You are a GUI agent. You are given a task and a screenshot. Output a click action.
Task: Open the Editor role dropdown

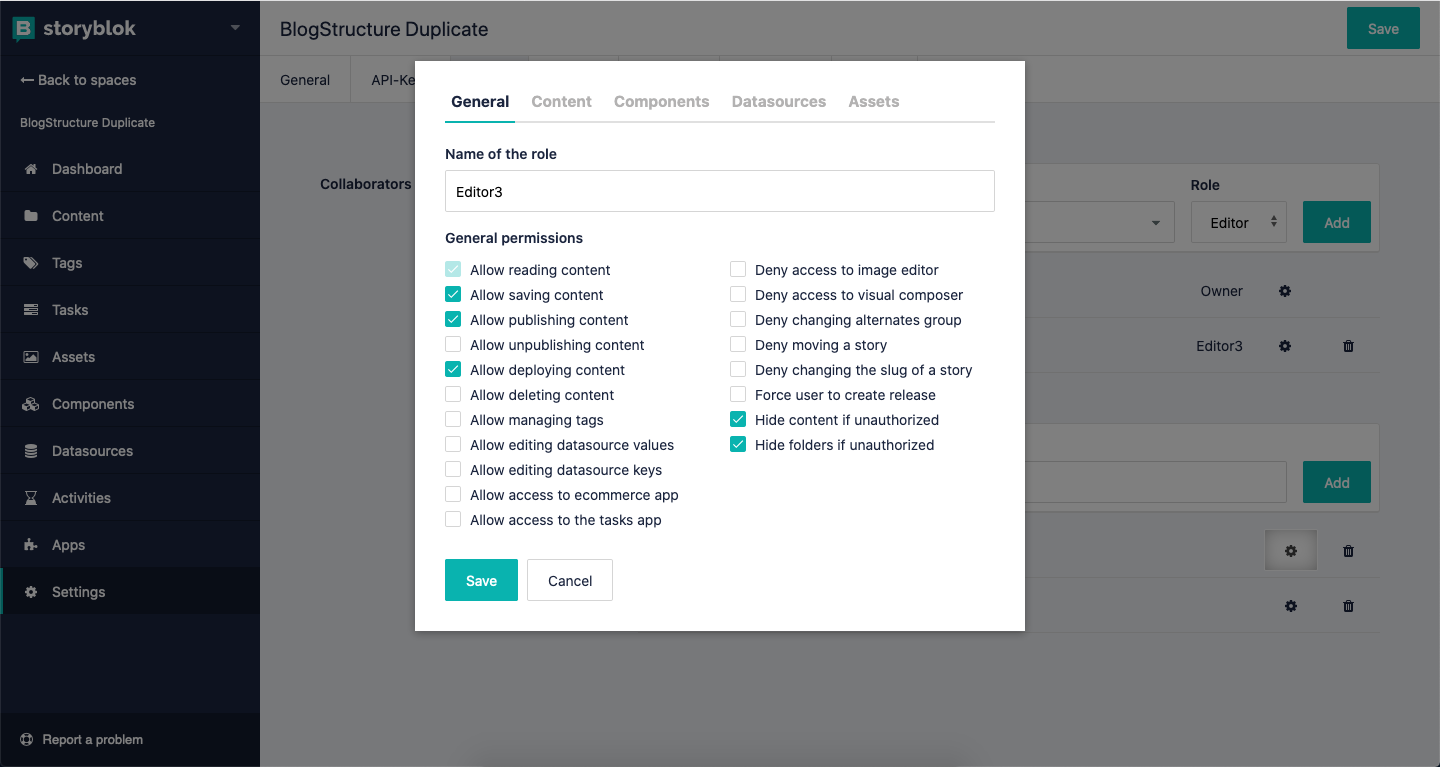tap(1238, 222)
